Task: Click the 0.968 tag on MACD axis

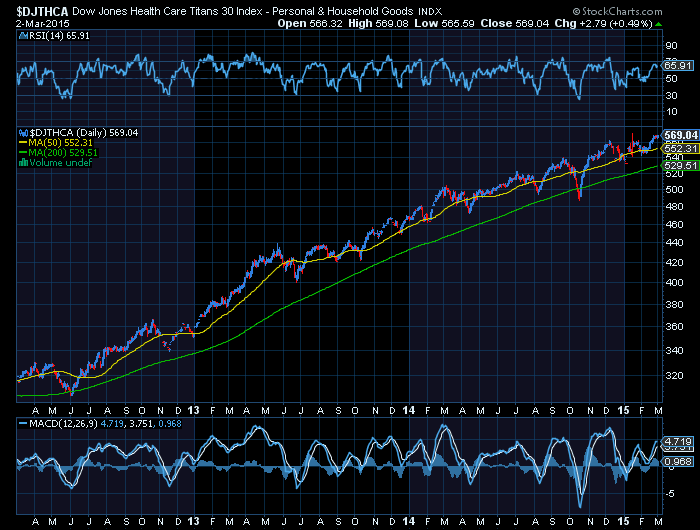Action: pos(678,461)
